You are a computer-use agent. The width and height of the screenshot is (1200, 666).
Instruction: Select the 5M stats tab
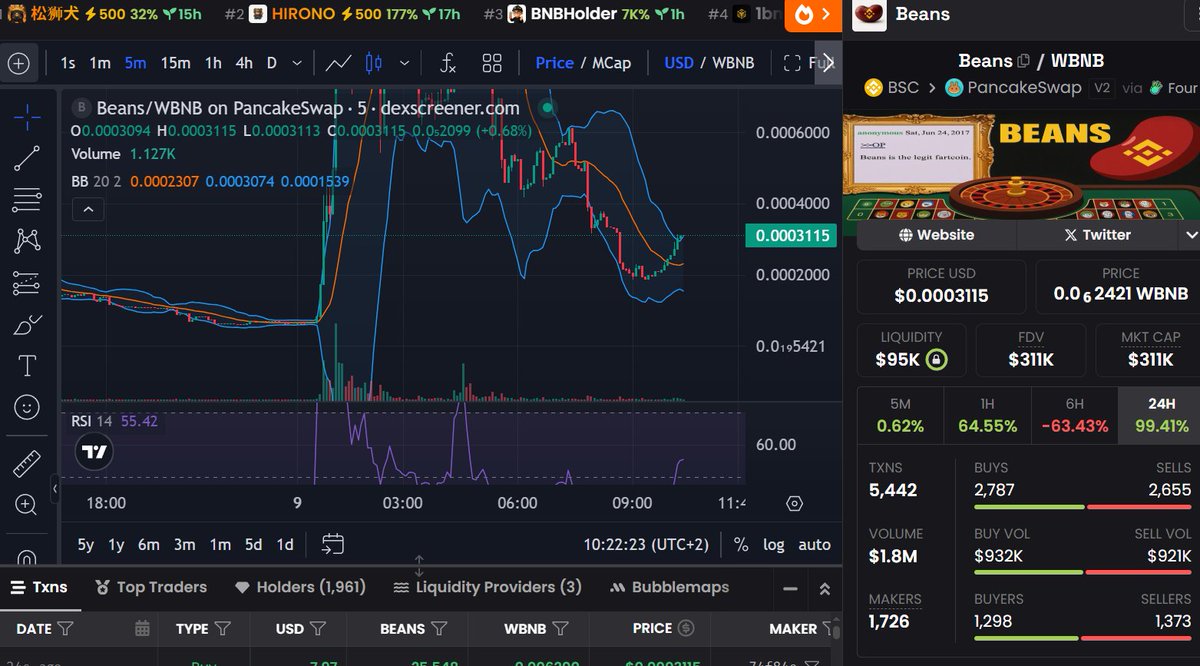coord(900,415)
